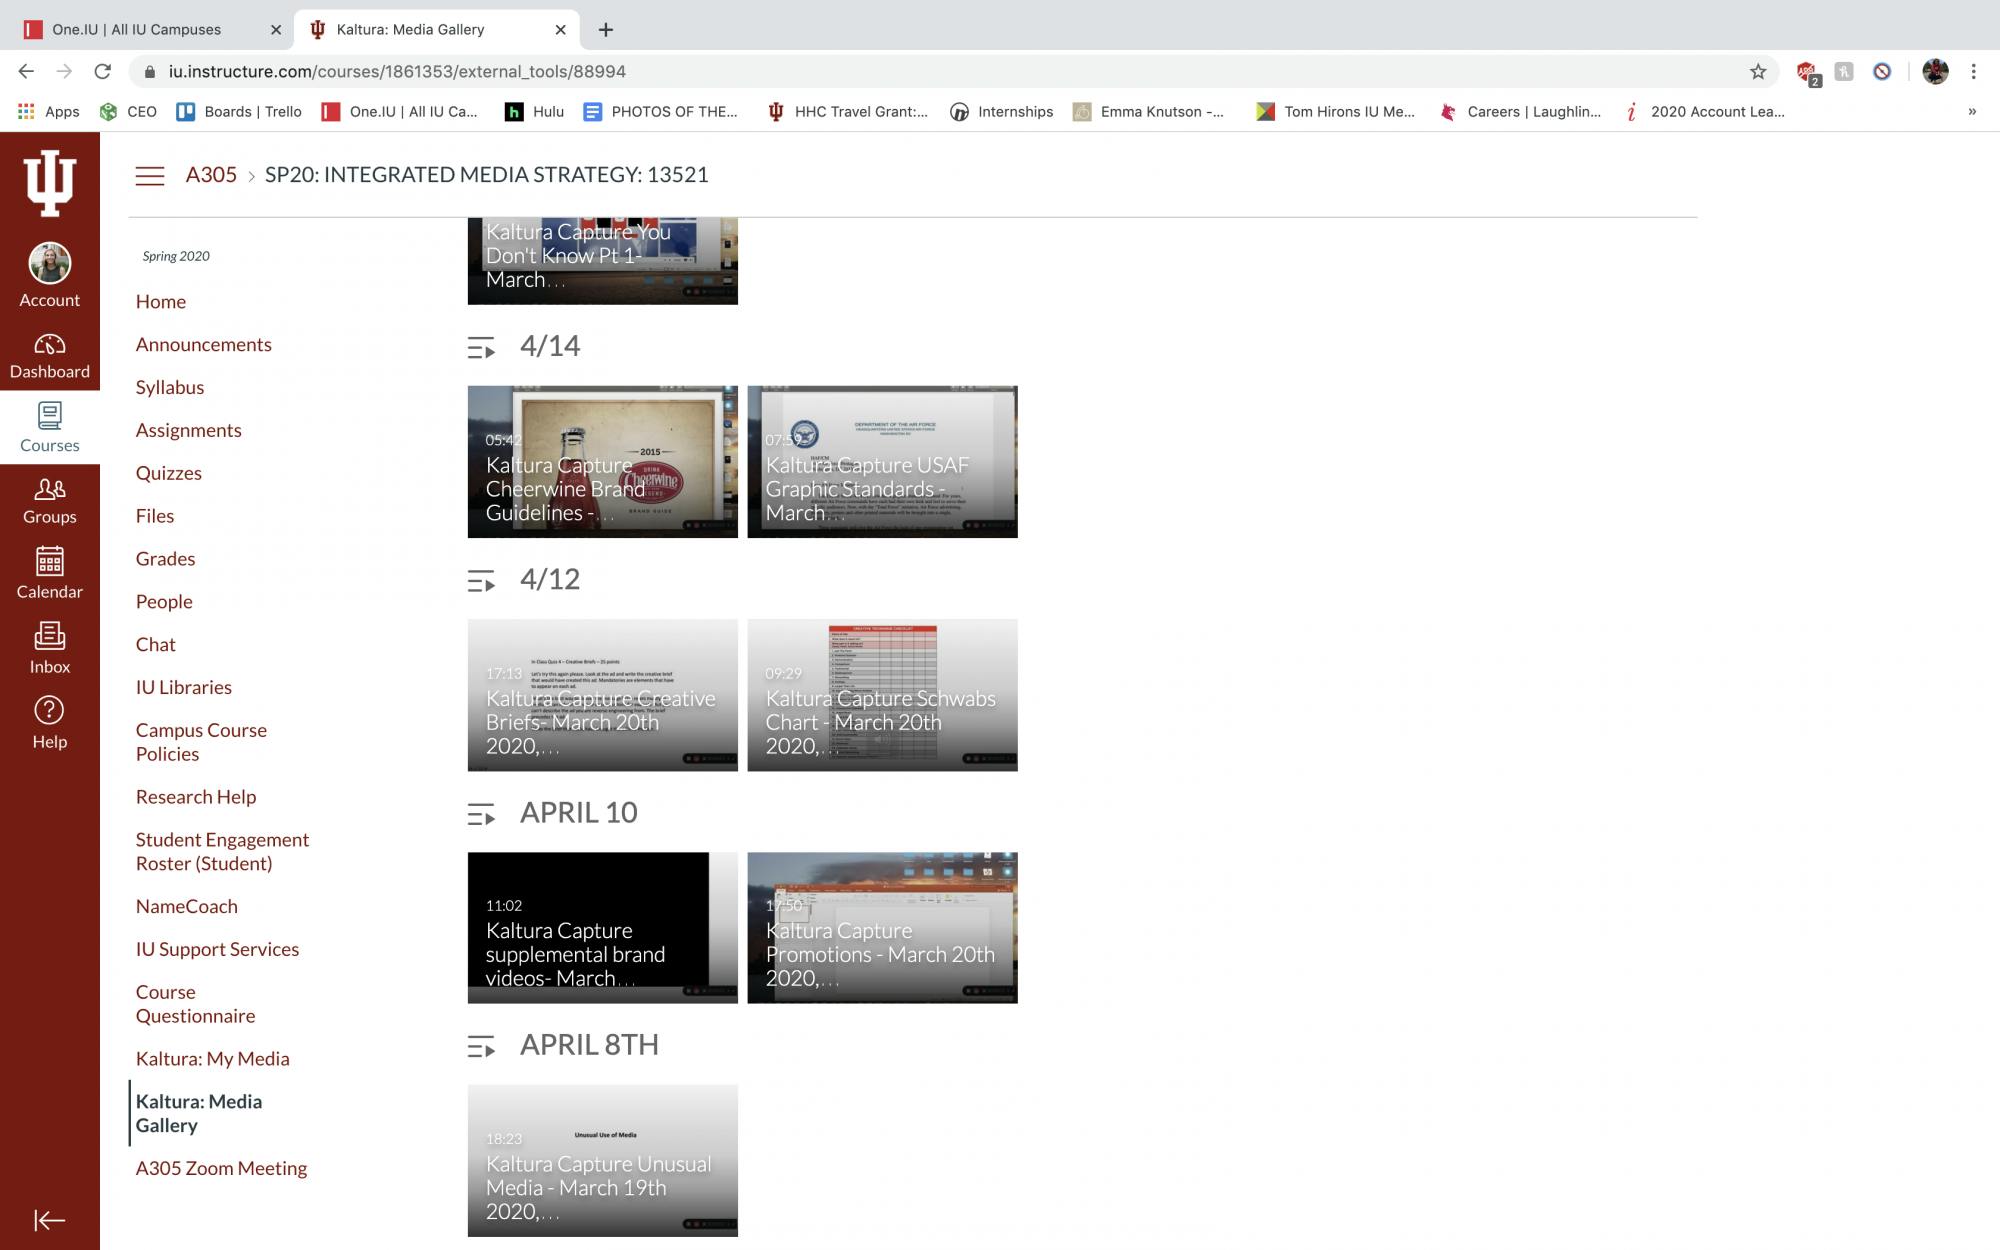Toggle course navigation hamburger menu

(150, 176)
